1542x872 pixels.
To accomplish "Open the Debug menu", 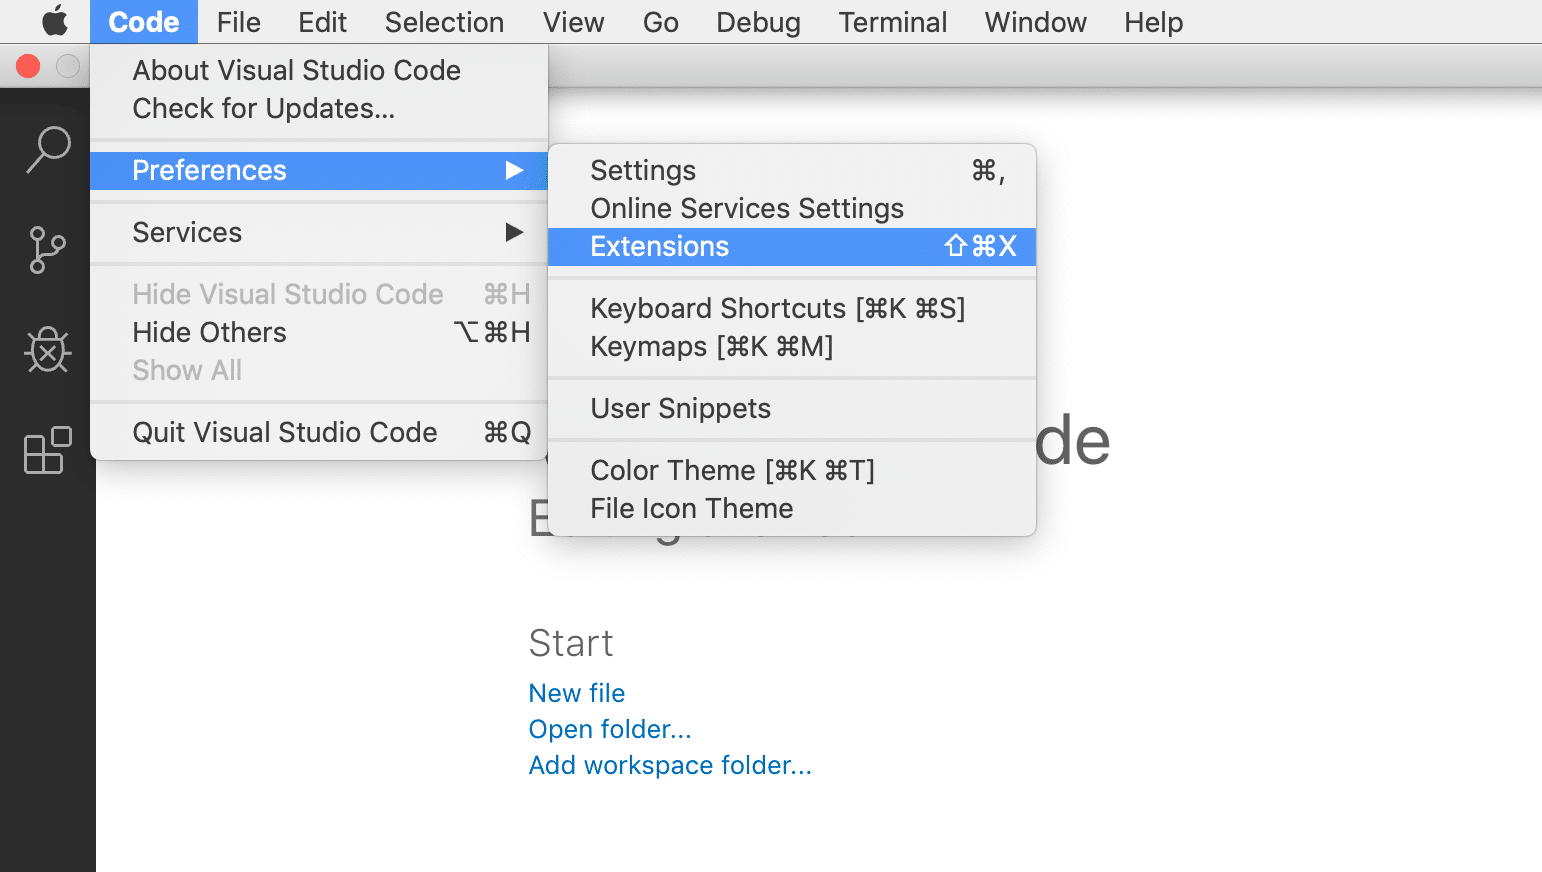I will (758, 22).
